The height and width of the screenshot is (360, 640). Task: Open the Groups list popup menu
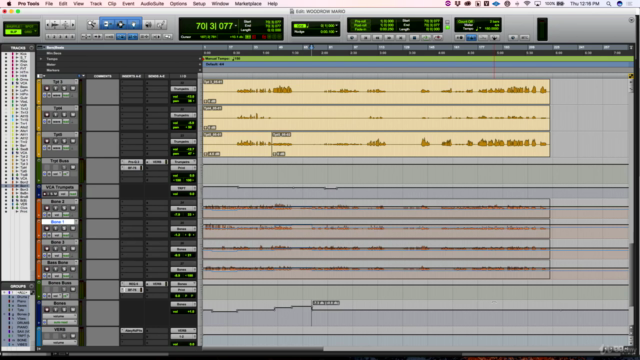(31, 286)
